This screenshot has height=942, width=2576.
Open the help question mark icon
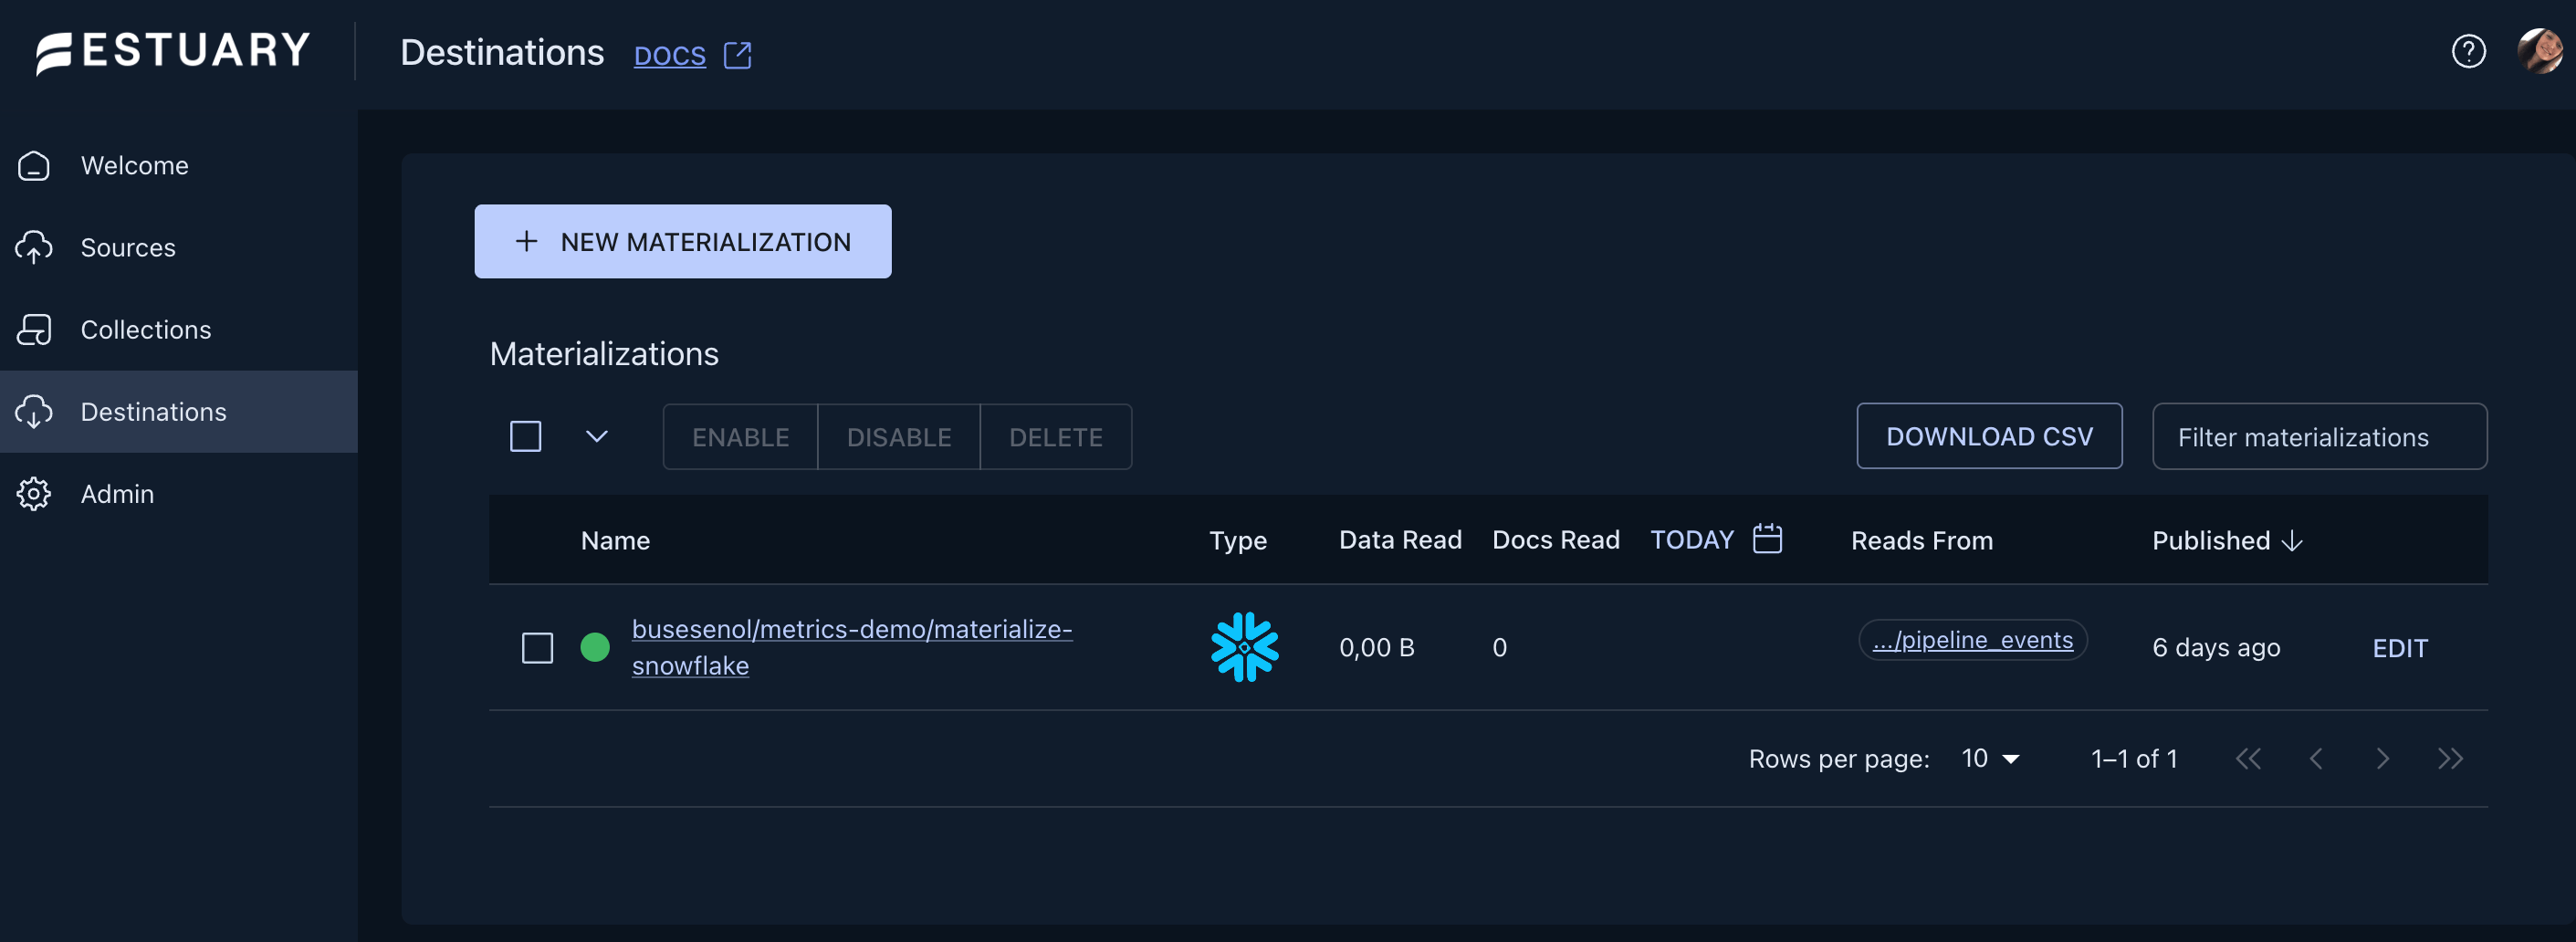[2468, 52]
